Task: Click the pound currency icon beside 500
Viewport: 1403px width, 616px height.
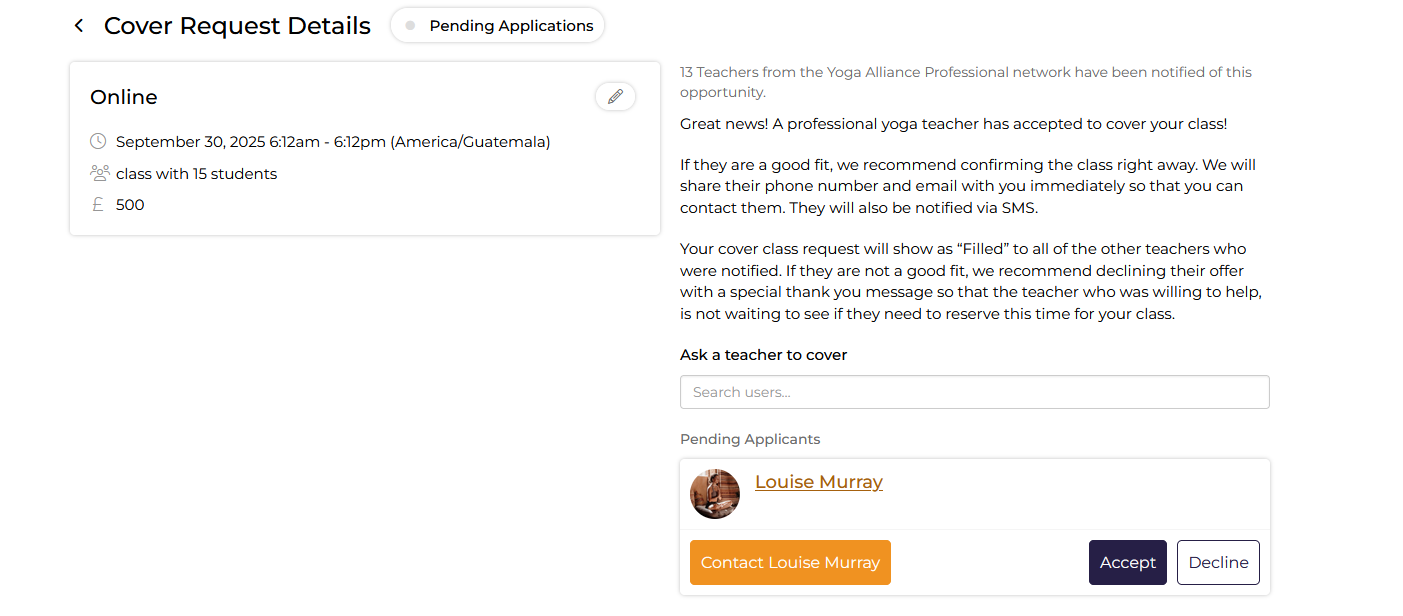Action: tap(98, 205)
